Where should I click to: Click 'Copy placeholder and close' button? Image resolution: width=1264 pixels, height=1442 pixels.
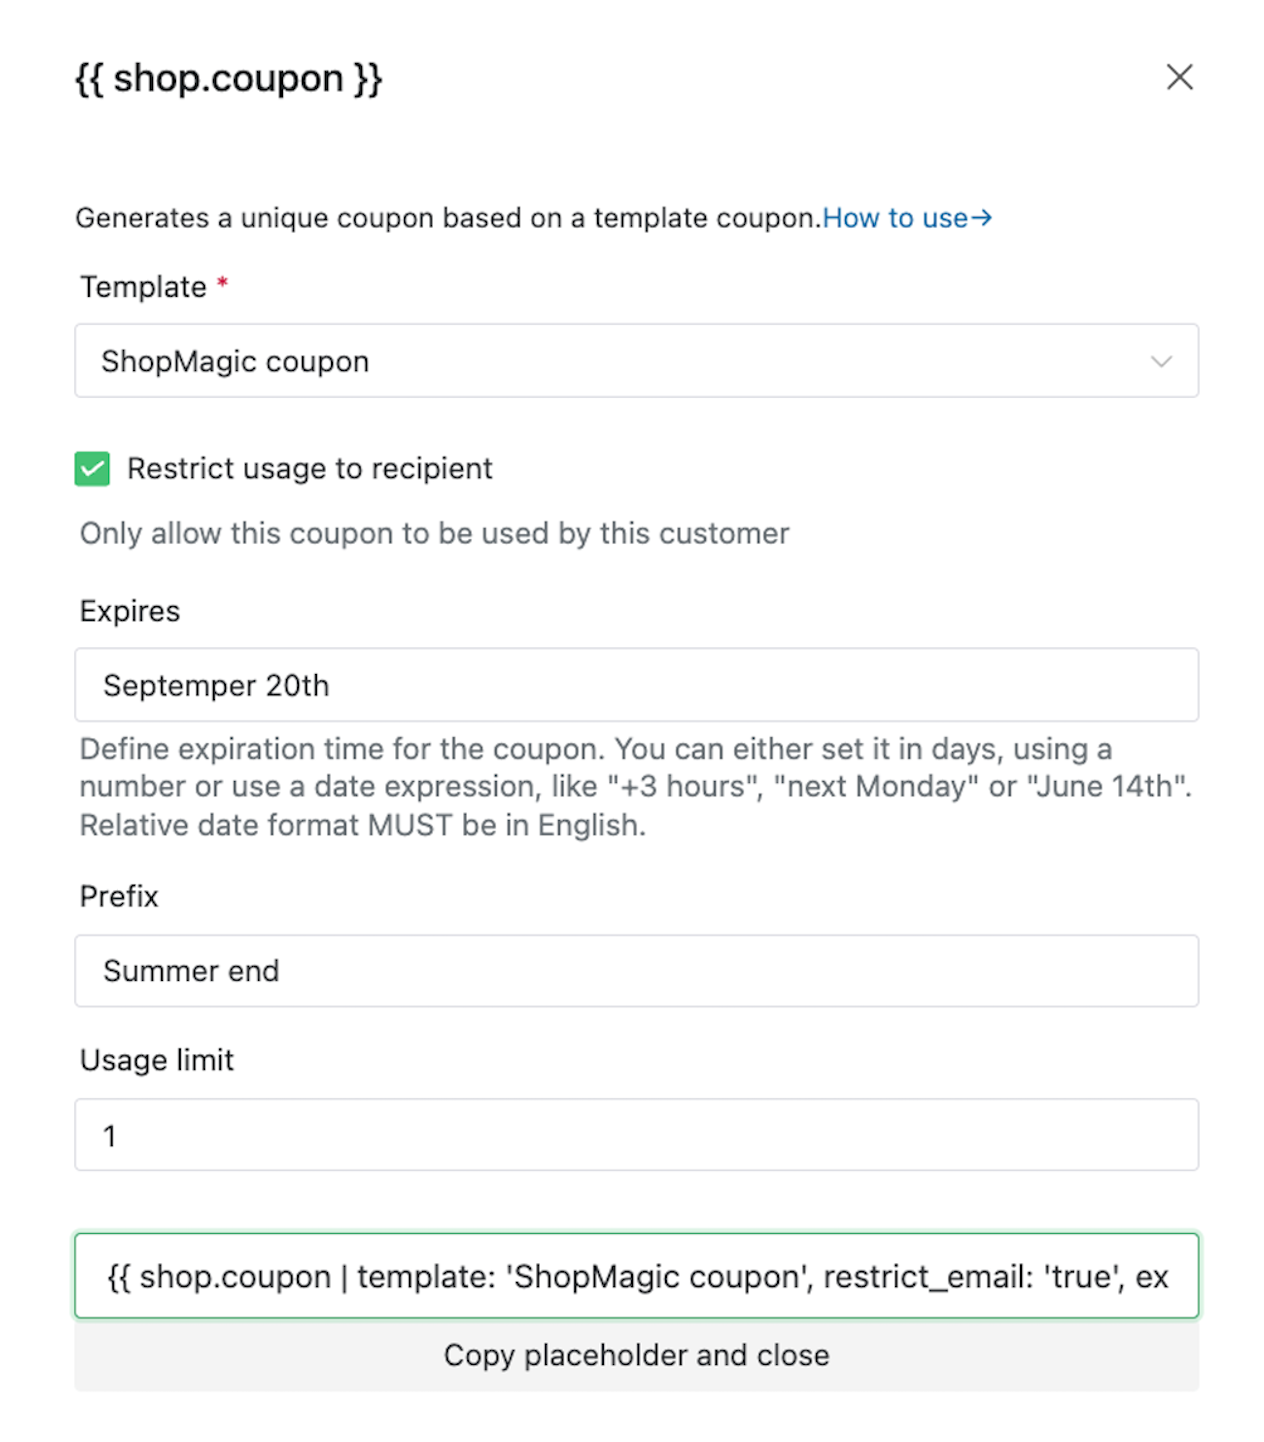pyautogui.click(x=636, y=1355)
